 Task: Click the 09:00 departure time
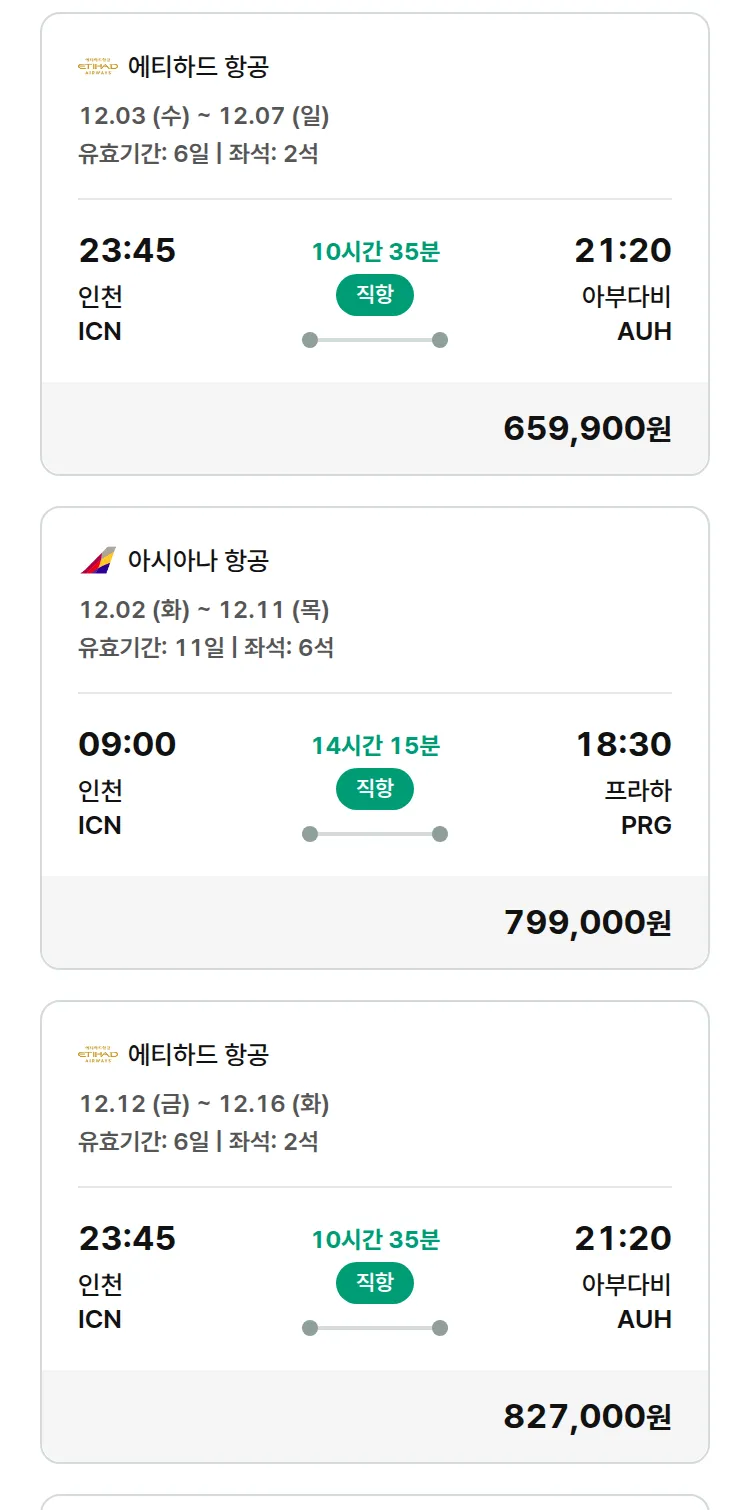(x=127, y=744)
